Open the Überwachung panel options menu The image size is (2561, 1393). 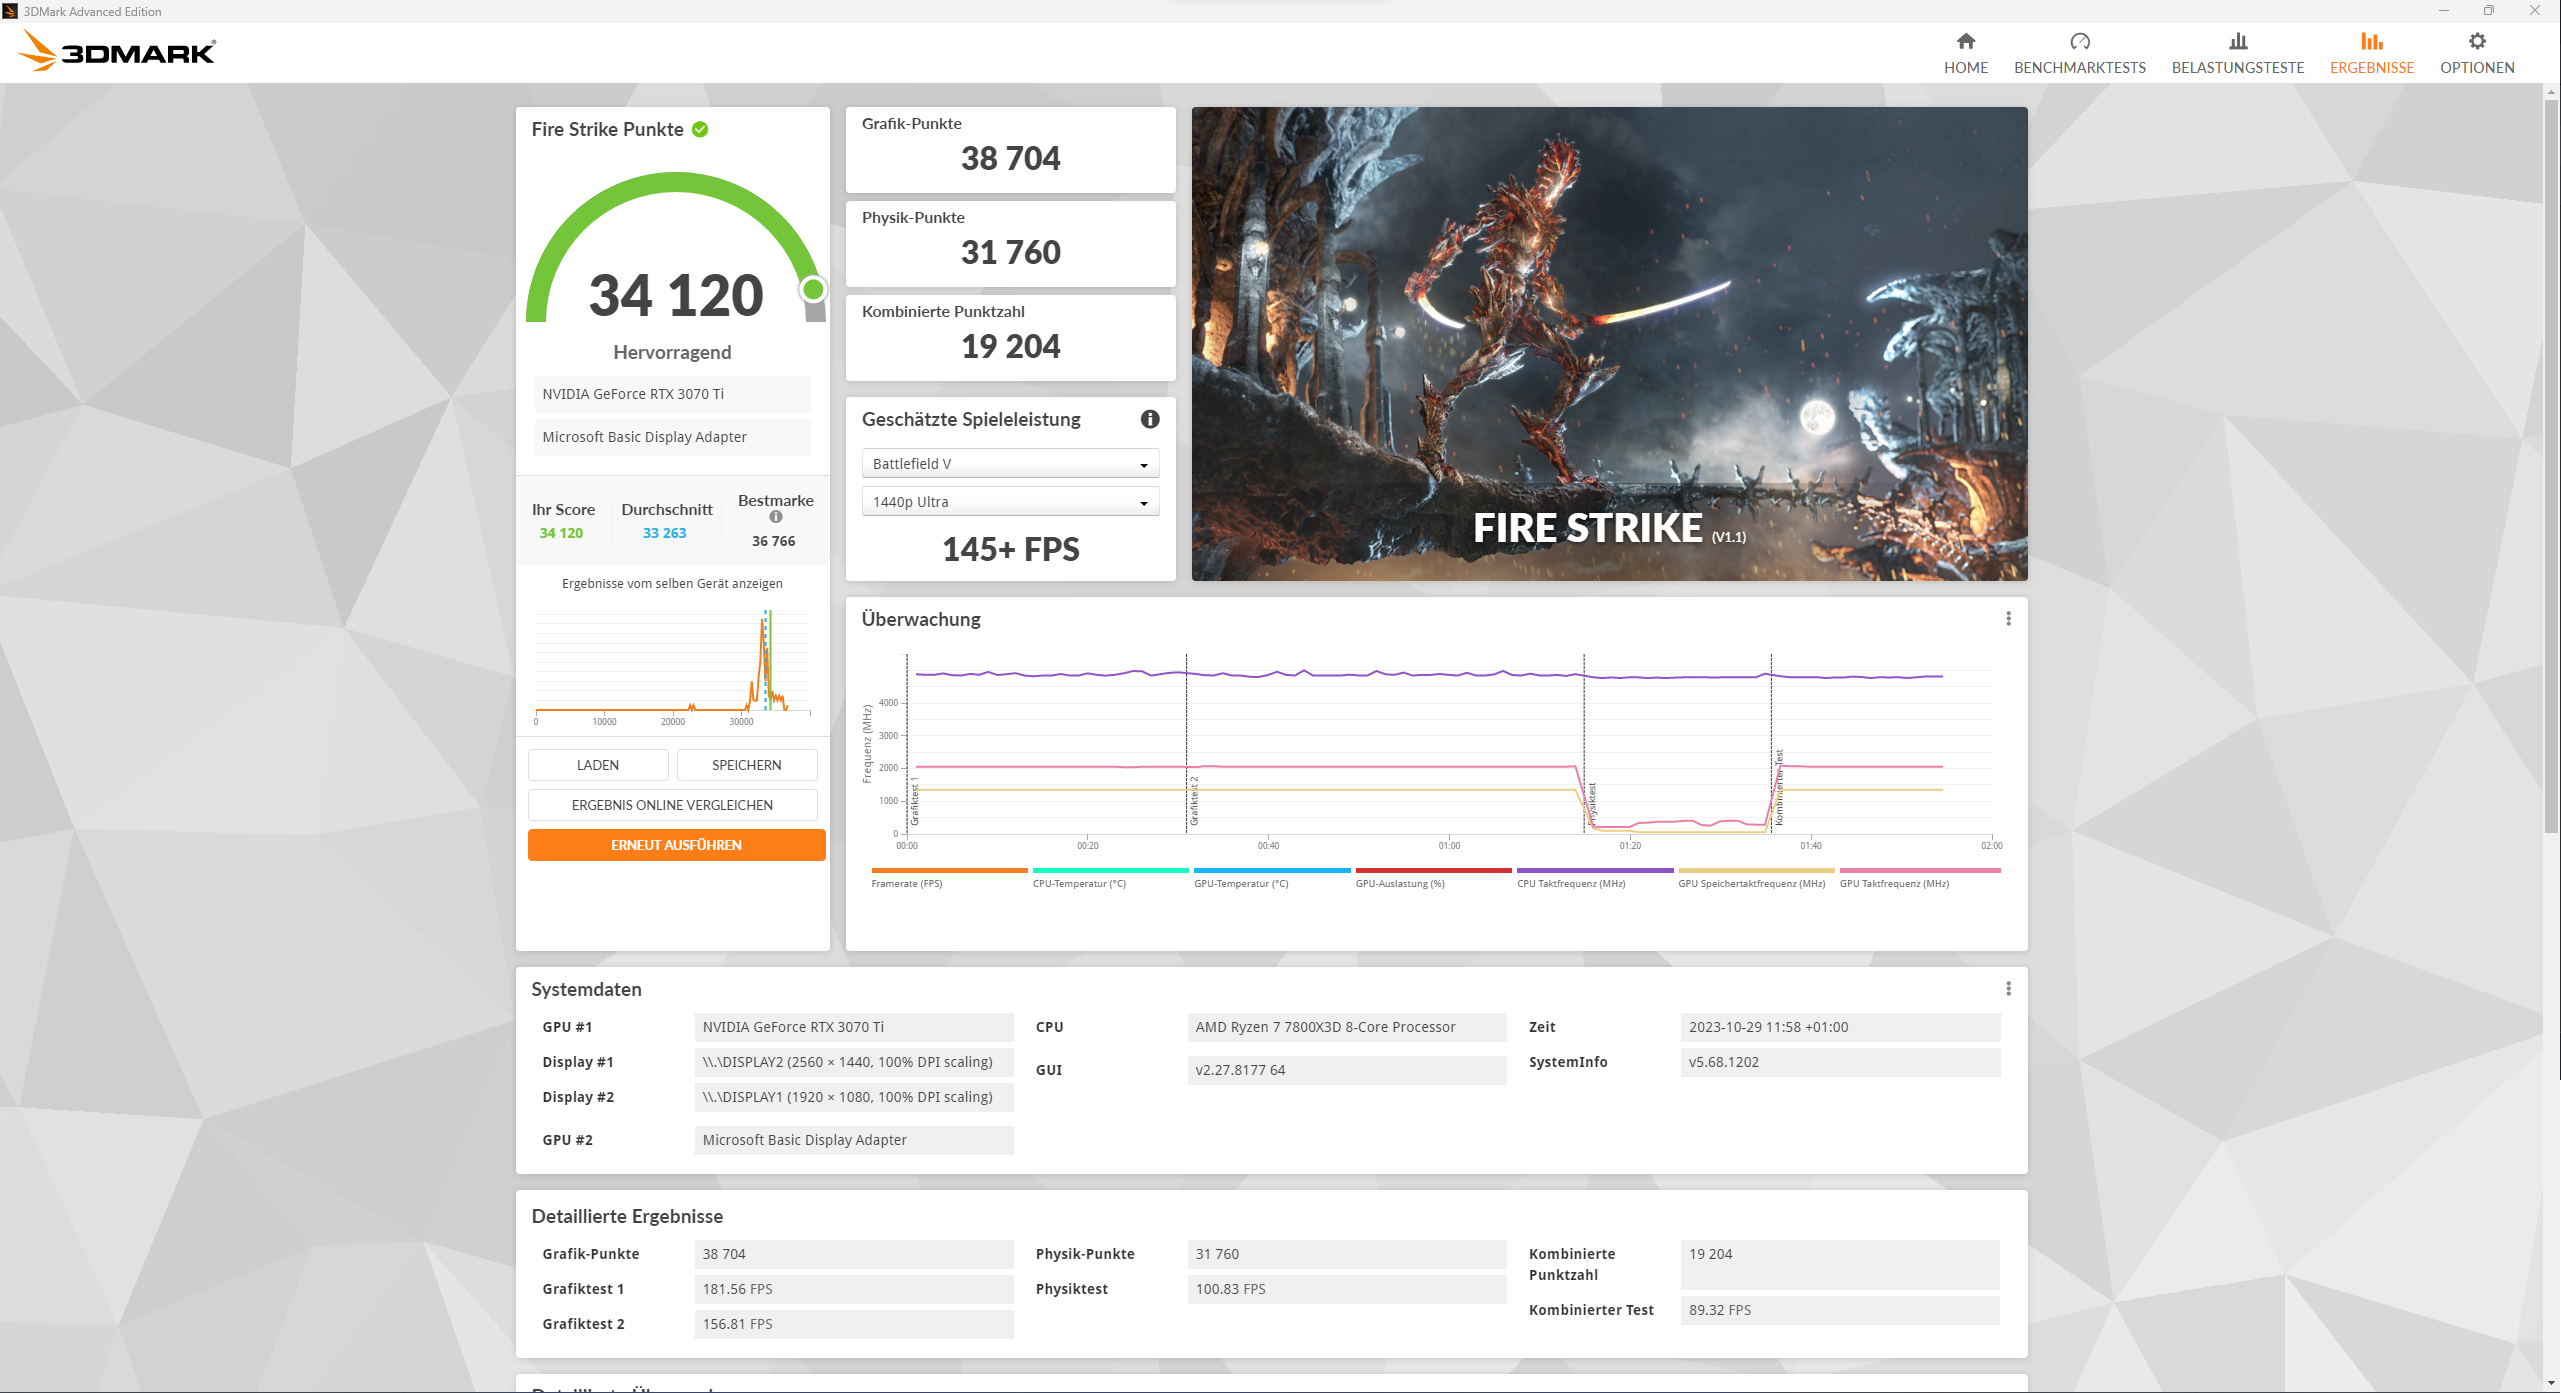[x=2008, y=619]
